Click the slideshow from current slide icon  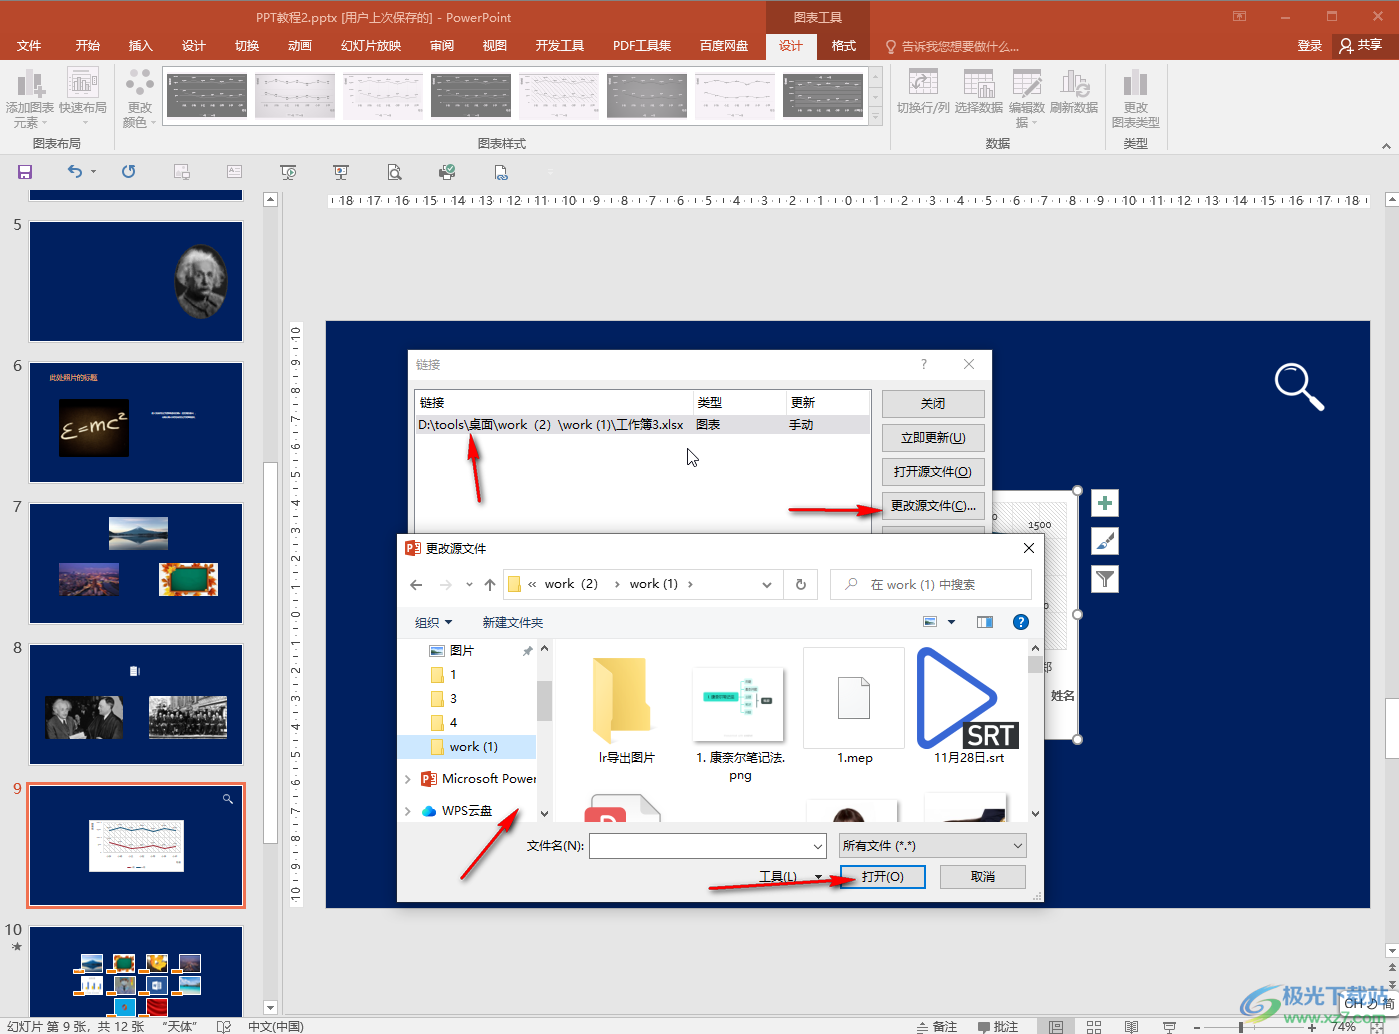[341, 172]
